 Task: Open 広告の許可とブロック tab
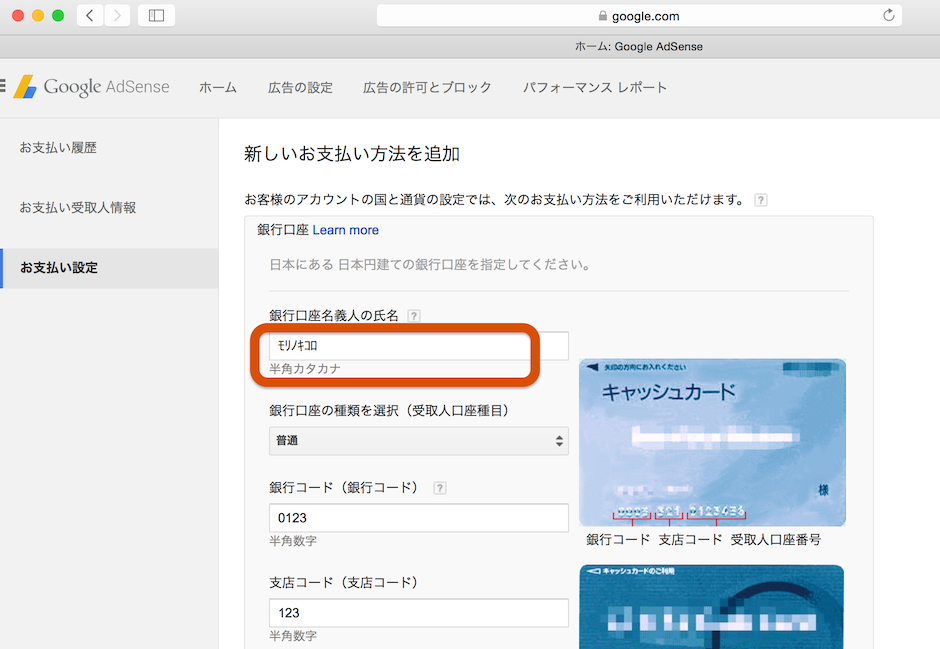point(427,87)
